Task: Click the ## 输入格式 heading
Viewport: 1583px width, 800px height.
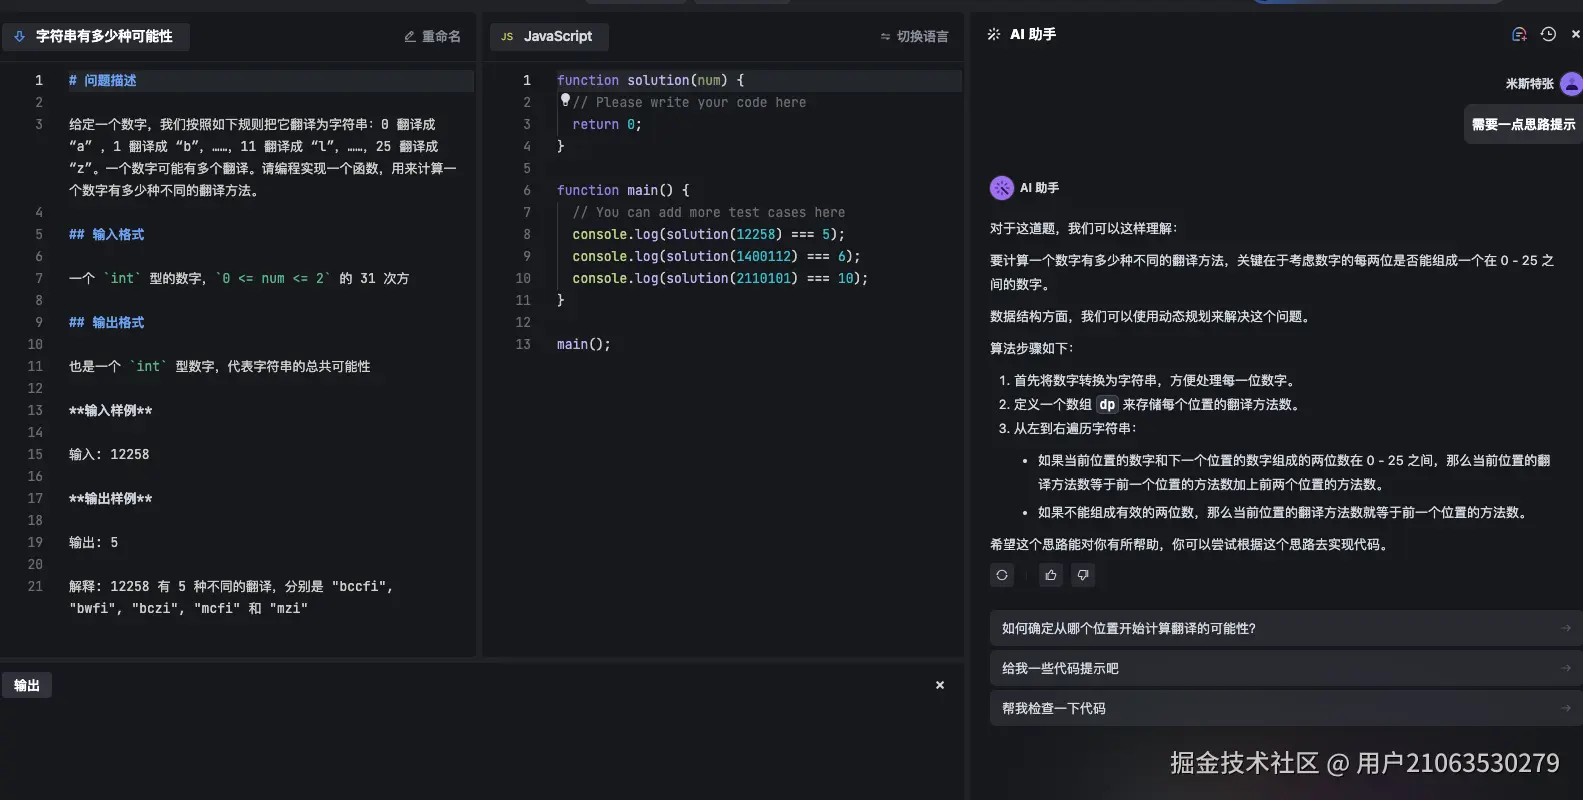Action: pyautogui.click(x=106, y=234)
